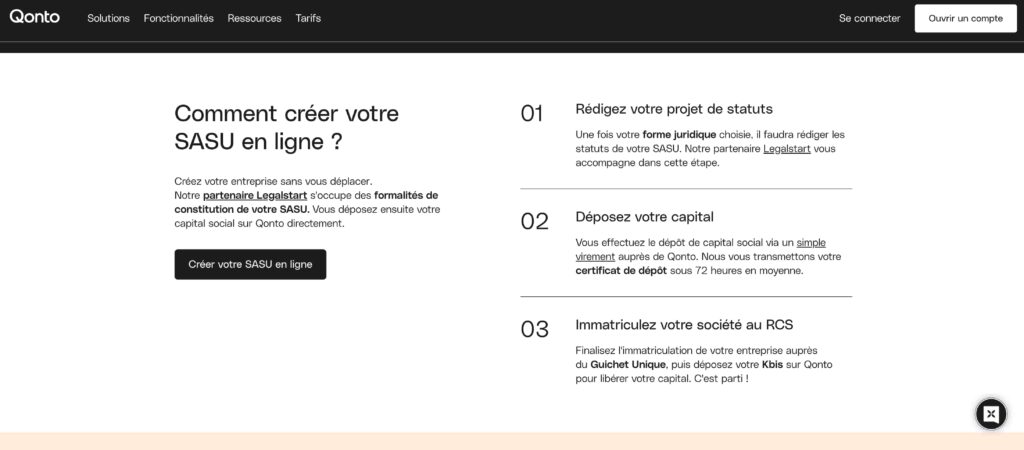Click the bold word Kbis
The image size is (1024, 450).
(x=772, y=364)
